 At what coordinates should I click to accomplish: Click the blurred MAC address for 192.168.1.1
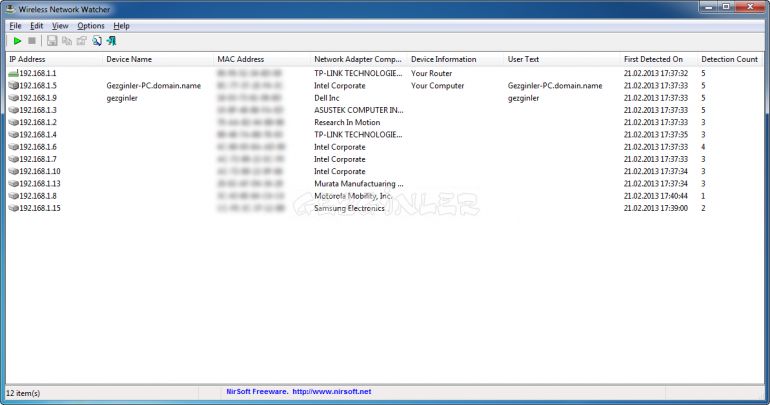pyautogui.click(x=250, y=73)
